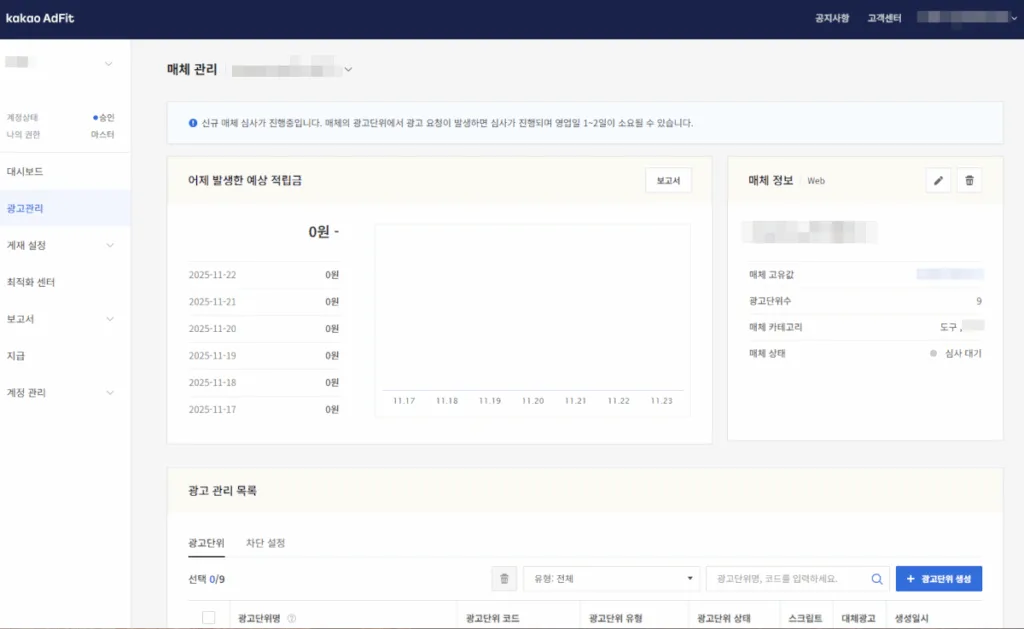Viewport: 1024px width, 629px height.
Task: Open the 유형: 전체 filter dropdown
Action: [x=611, y=578]
